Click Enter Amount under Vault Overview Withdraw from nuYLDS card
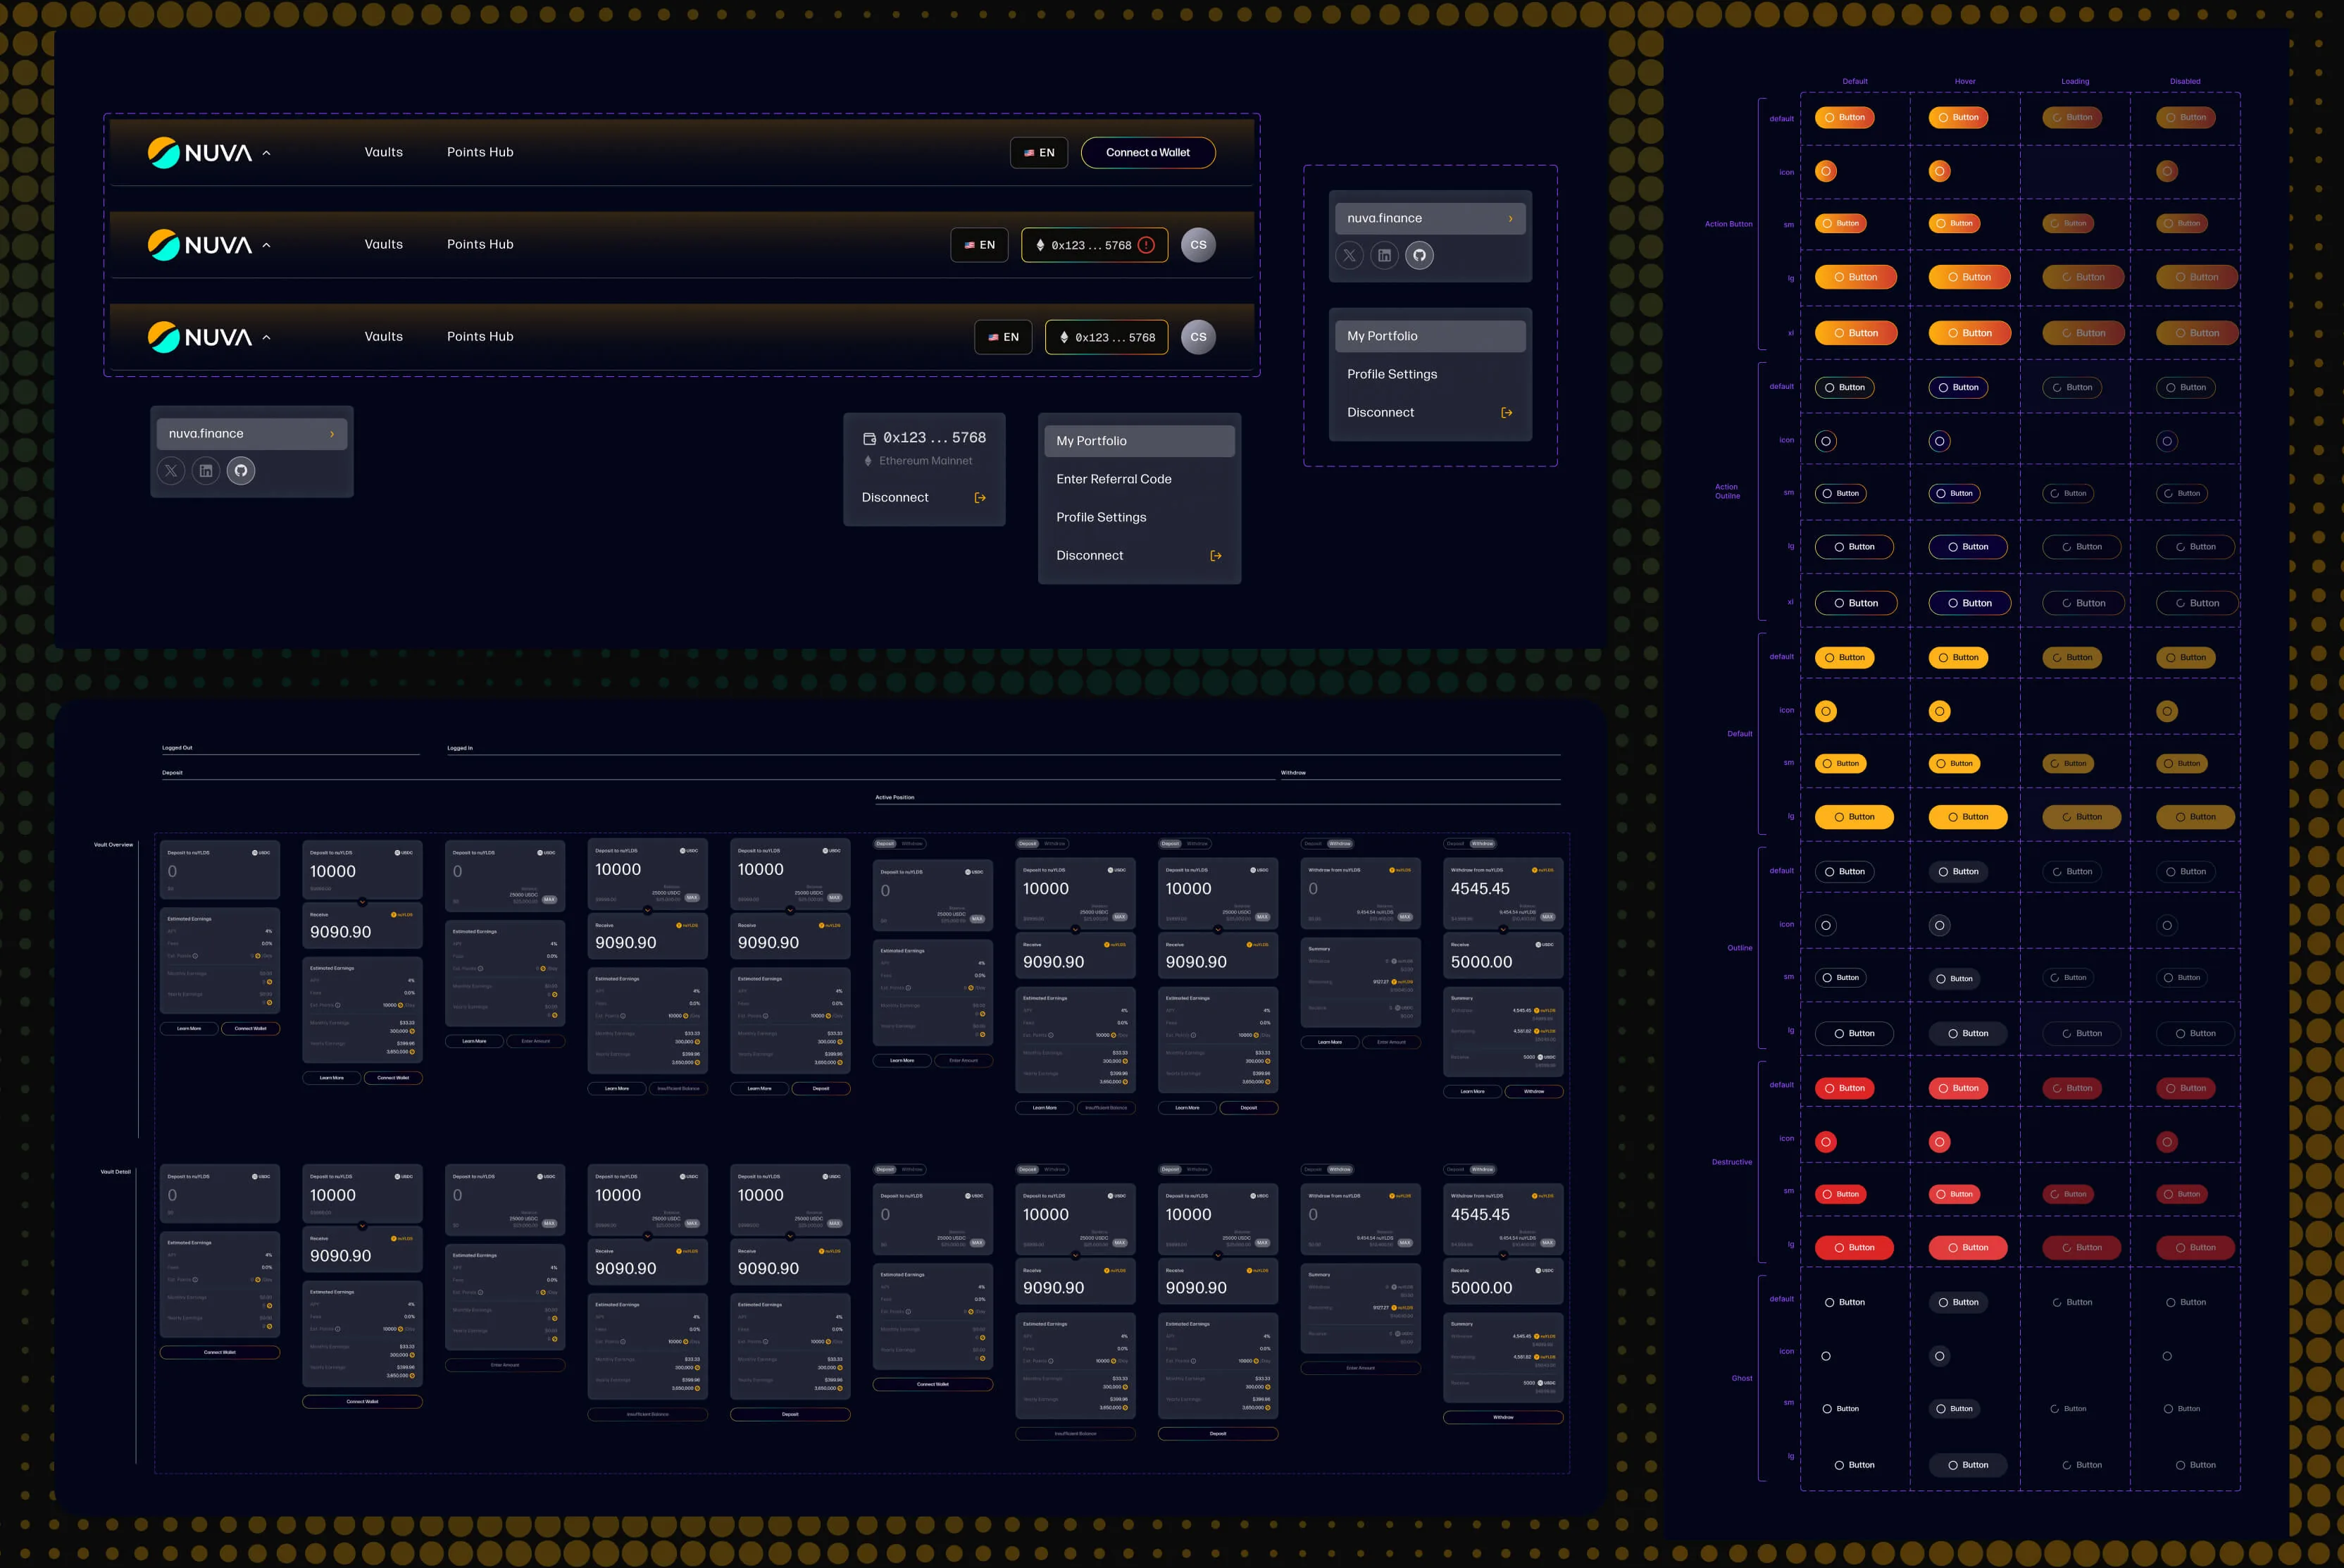 pos(1391,1042)
